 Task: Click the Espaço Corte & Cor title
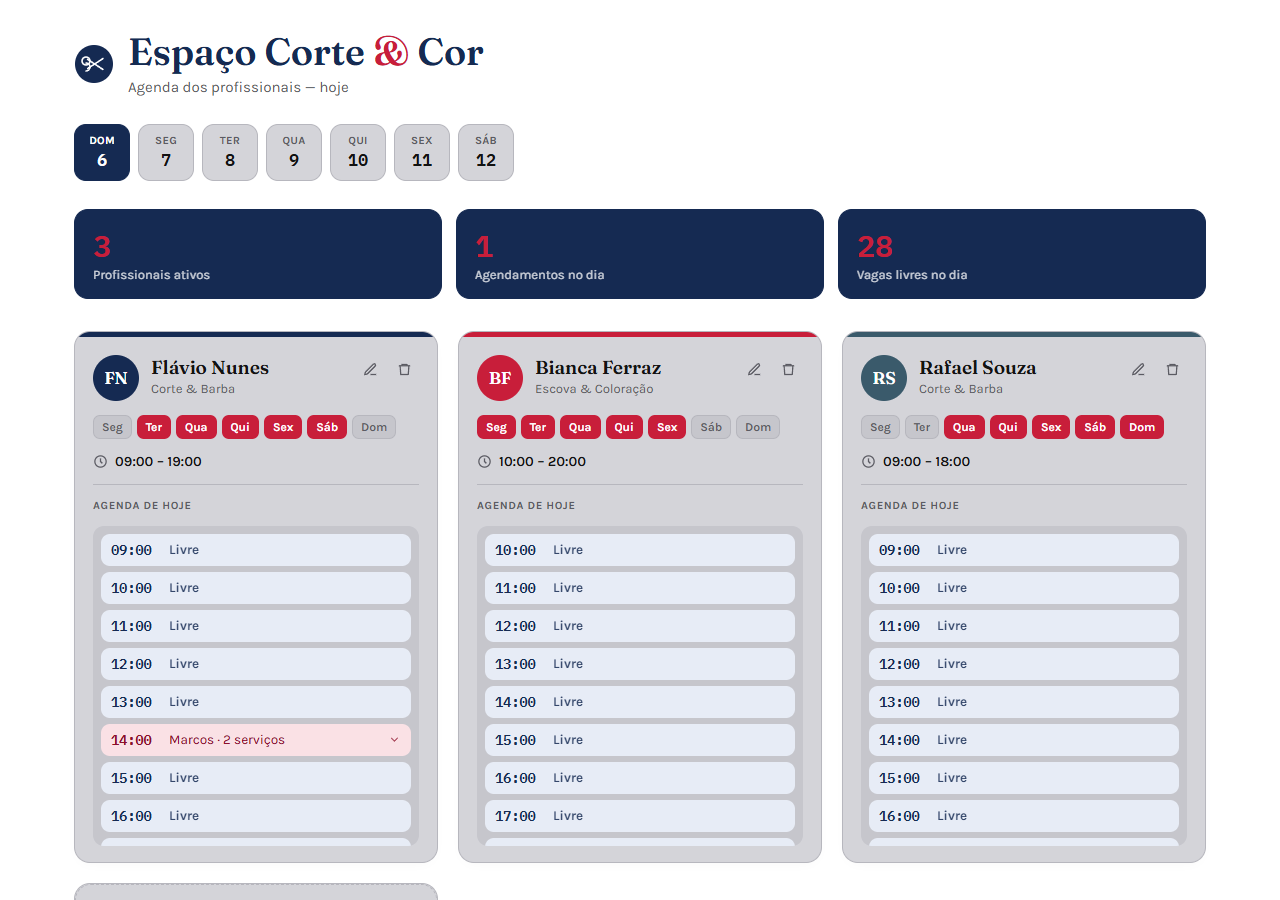pyautogui.click(x=306, y=53)
